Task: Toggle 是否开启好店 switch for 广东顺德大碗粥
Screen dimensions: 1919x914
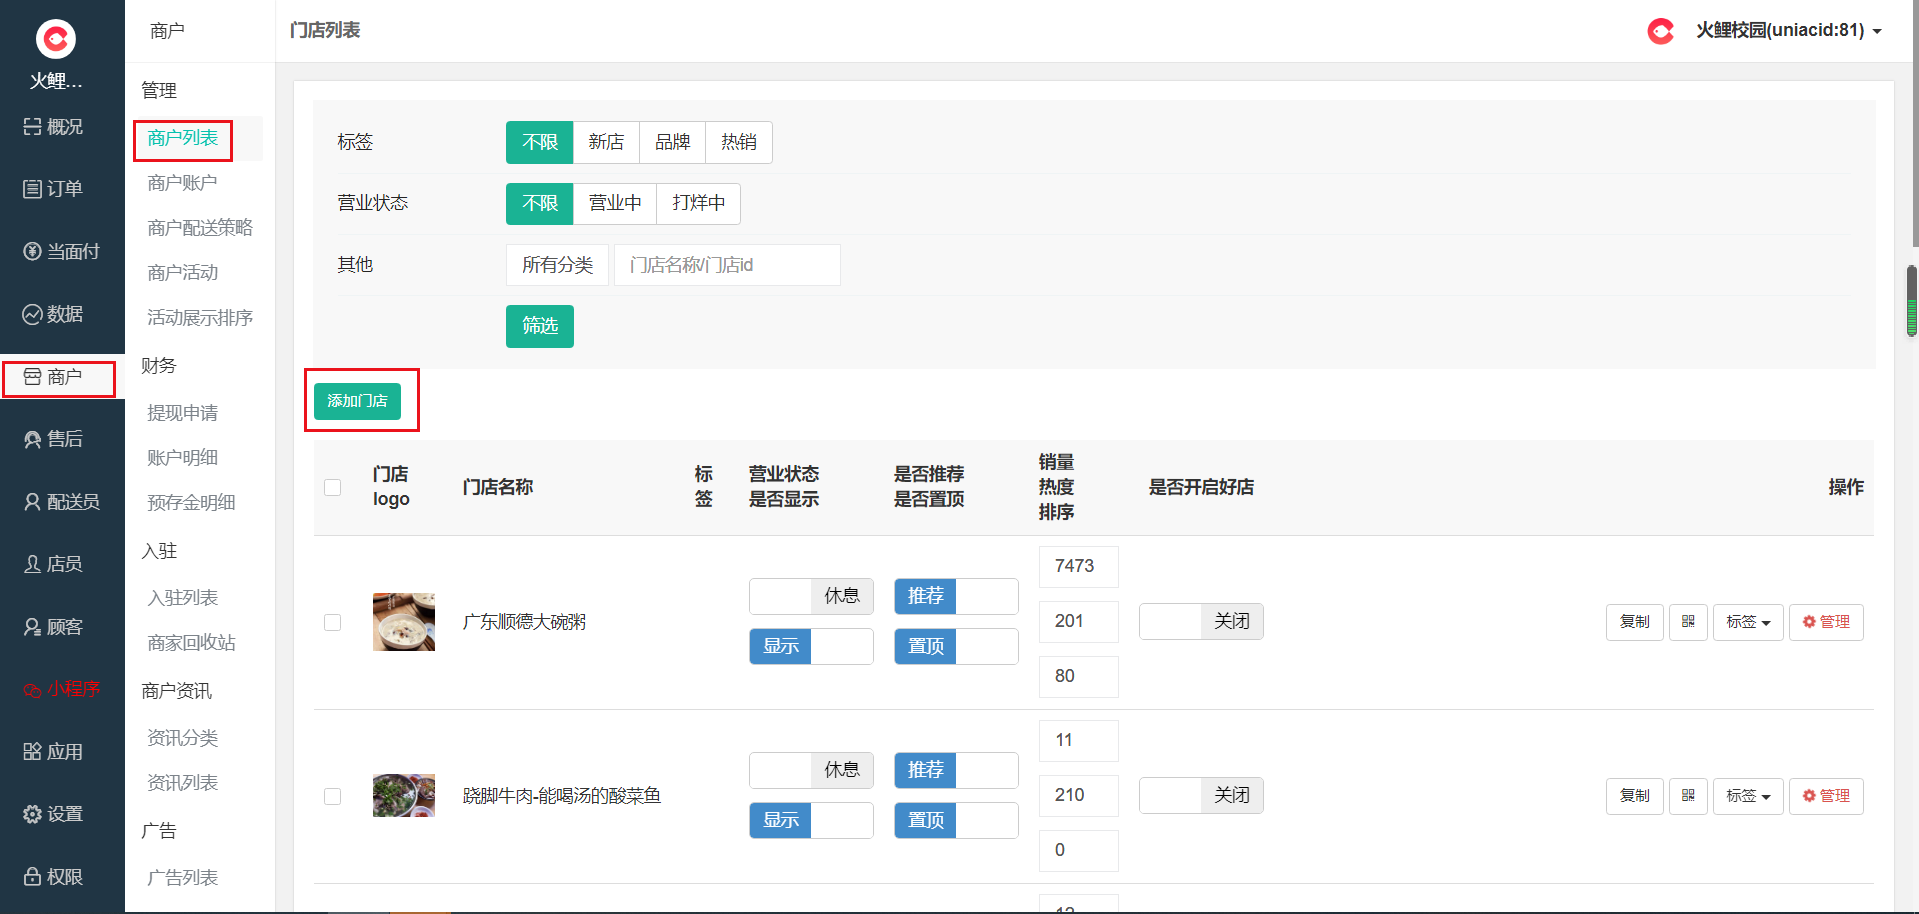Action: [x=1200, y=622]
